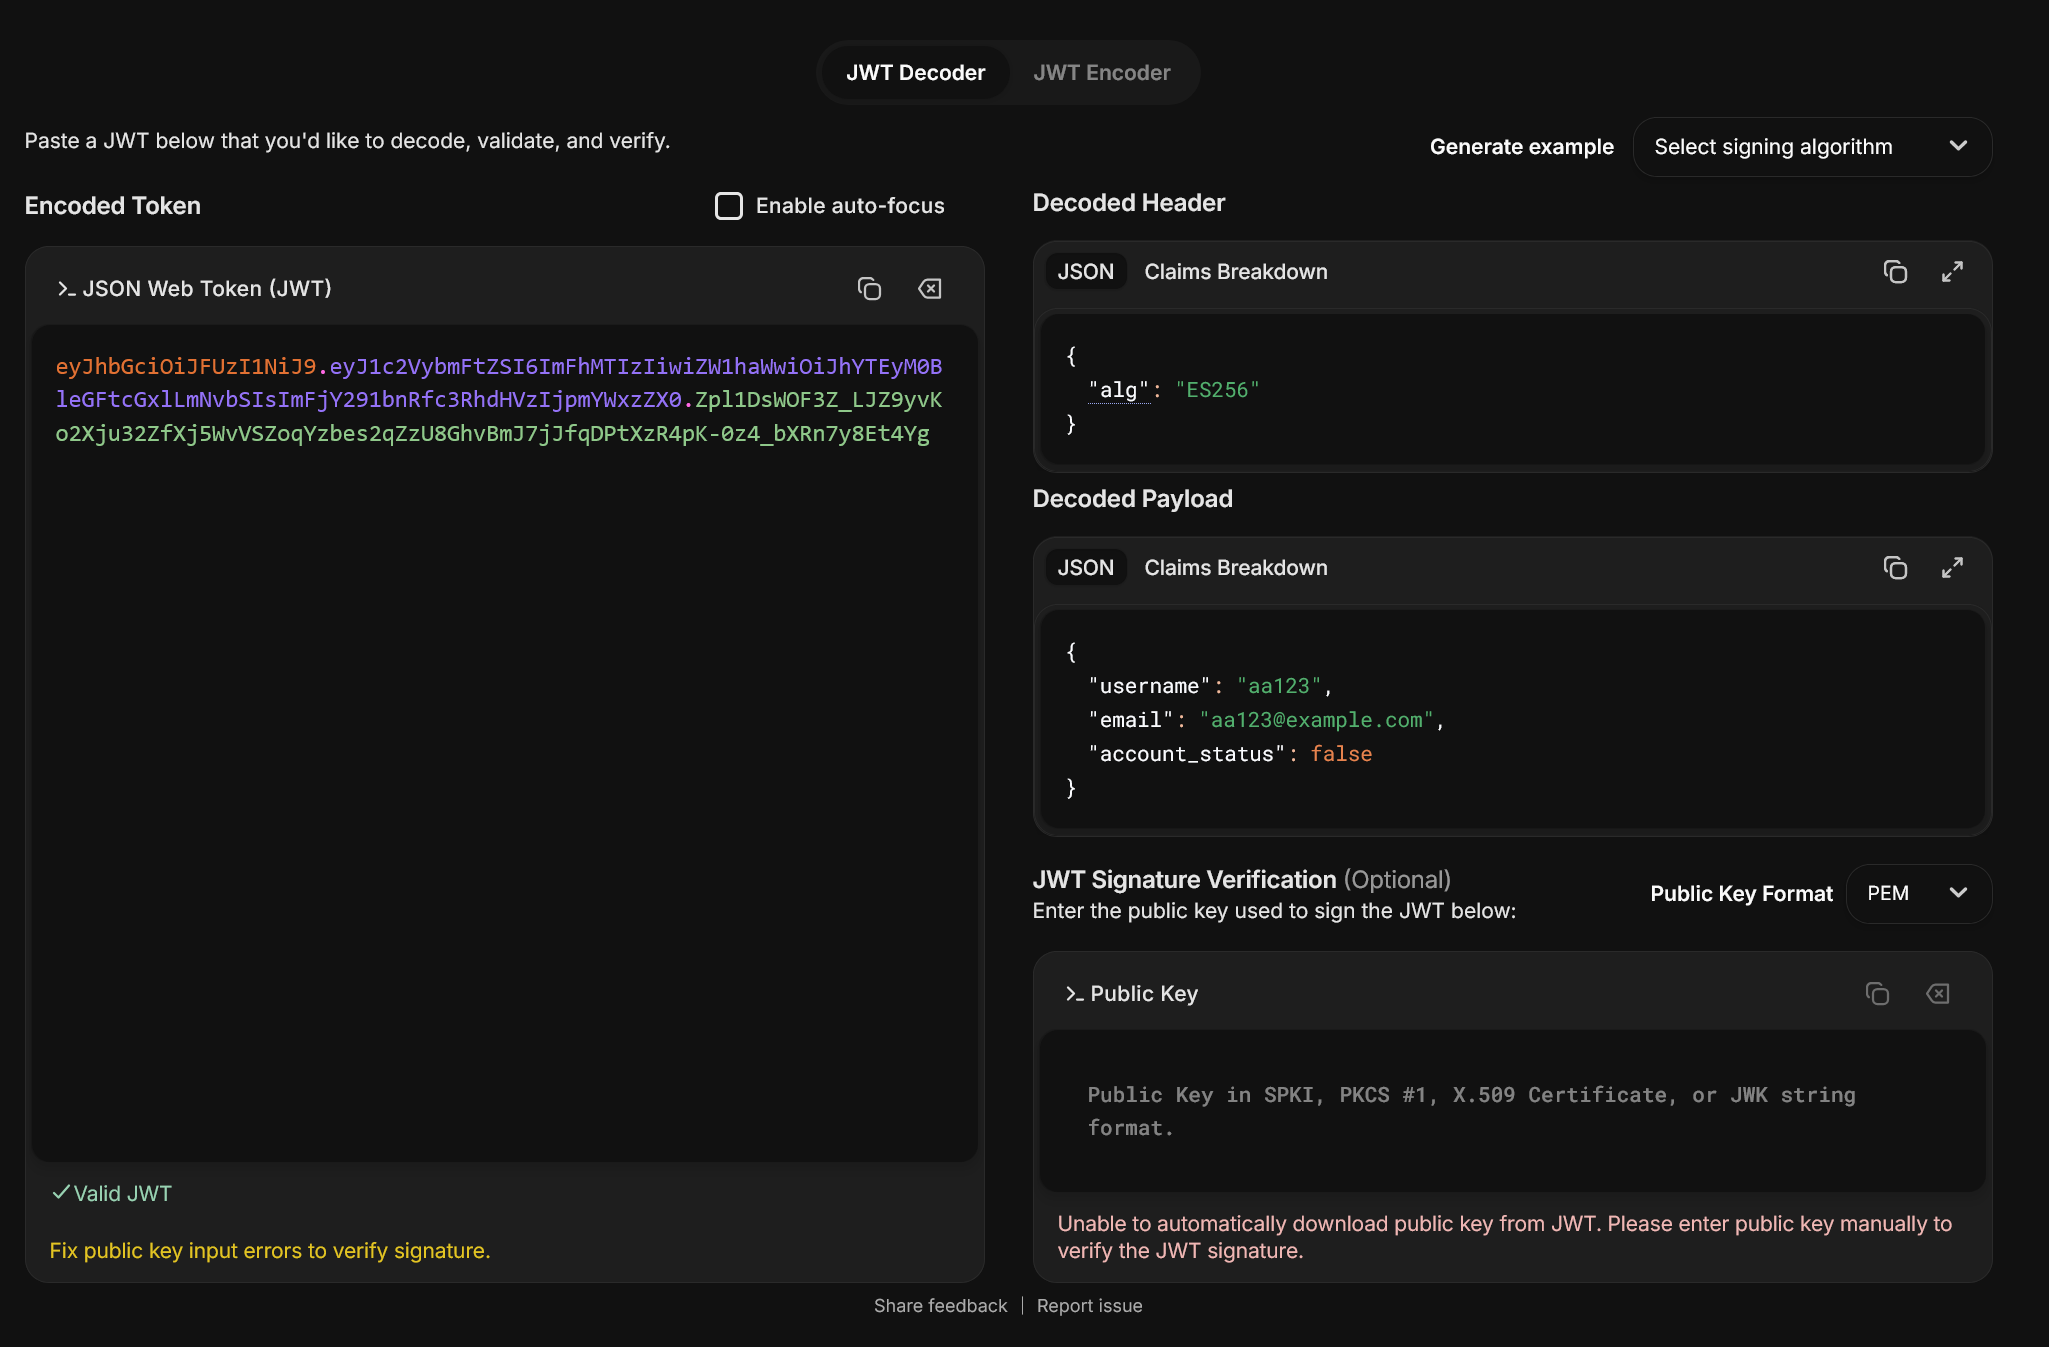Image resolution: width=2049 pixels, height=1347 pixels.
Task: Click inside the Public Key input area
Action: click(x=1510, y=1111)
